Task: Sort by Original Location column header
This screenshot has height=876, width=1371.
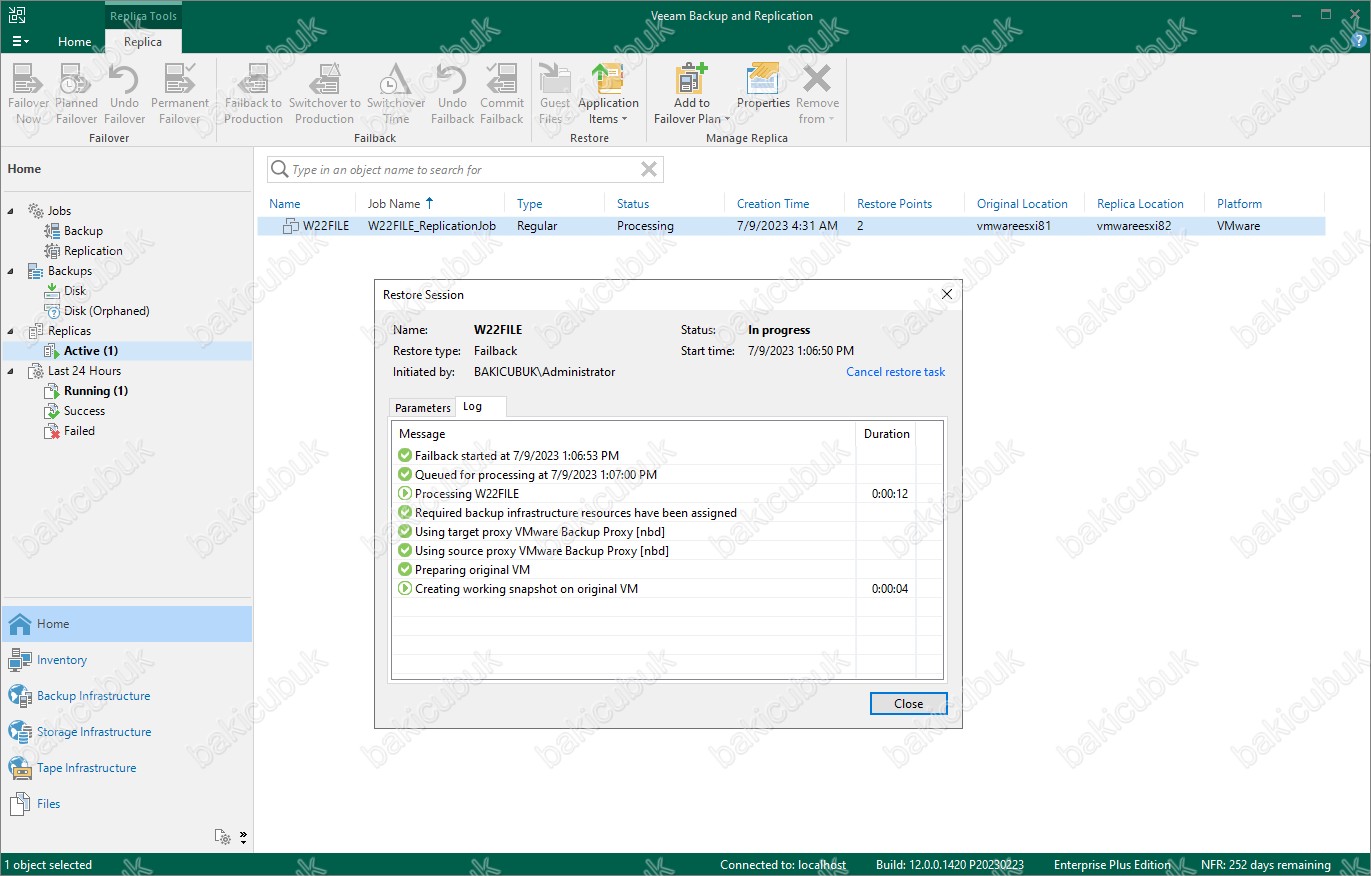Action: pyautogui.click(x=1022, y=204)
